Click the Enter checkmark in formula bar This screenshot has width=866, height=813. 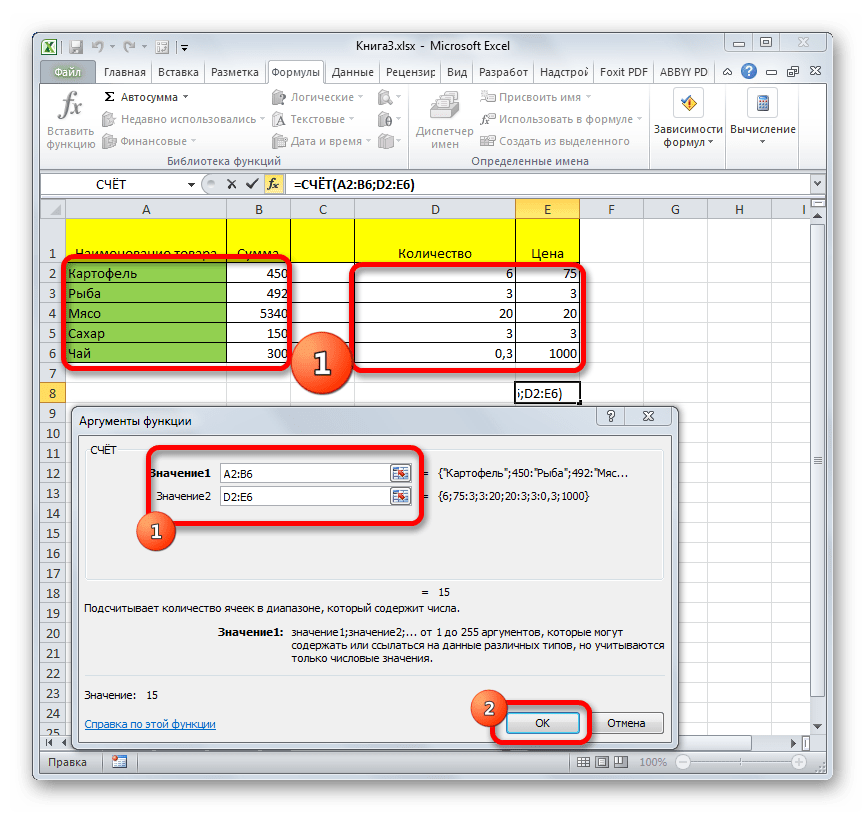pyautogui.click(x=250, y=185)
